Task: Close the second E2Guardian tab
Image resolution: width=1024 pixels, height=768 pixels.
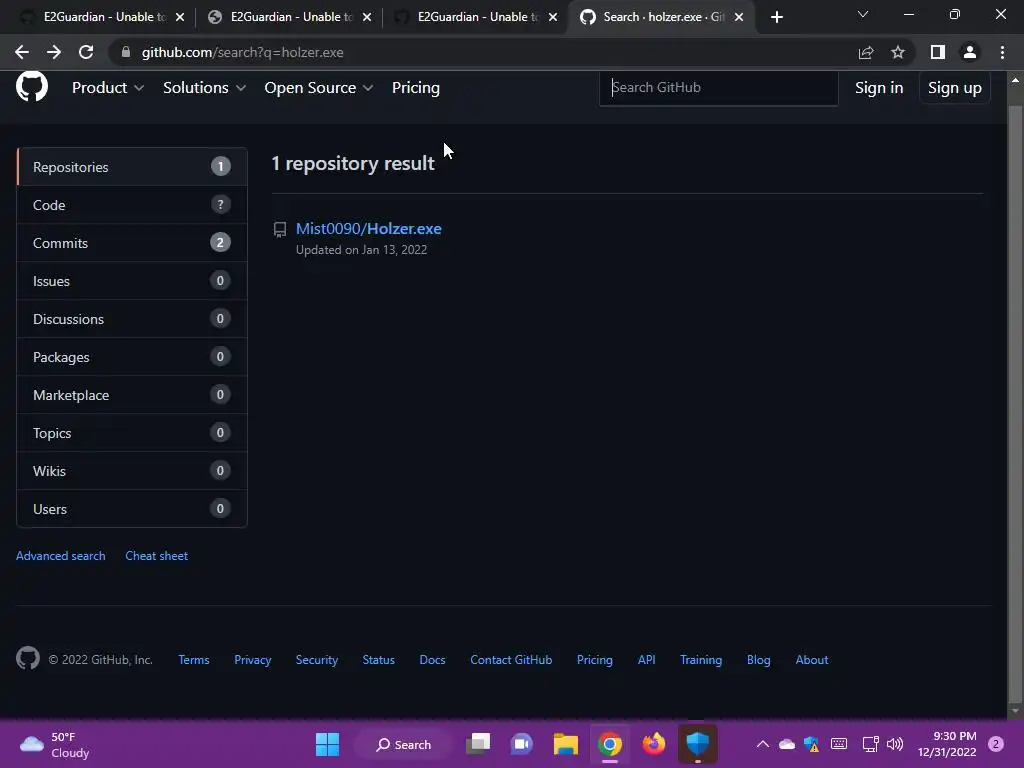Action: pos(367,18)
